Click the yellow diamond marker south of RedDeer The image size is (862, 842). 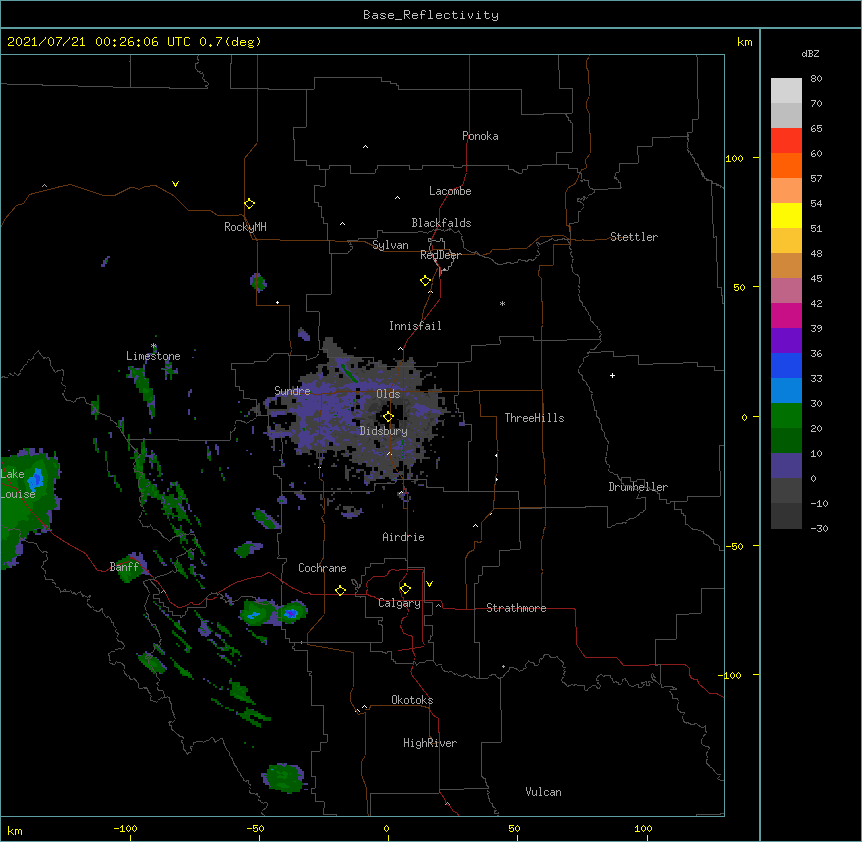[x=426, y=281]
